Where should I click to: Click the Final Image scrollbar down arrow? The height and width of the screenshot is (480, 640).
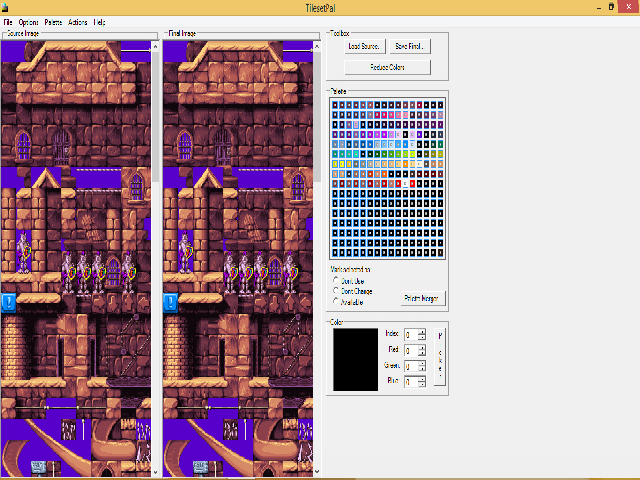[x=317, y=472]
